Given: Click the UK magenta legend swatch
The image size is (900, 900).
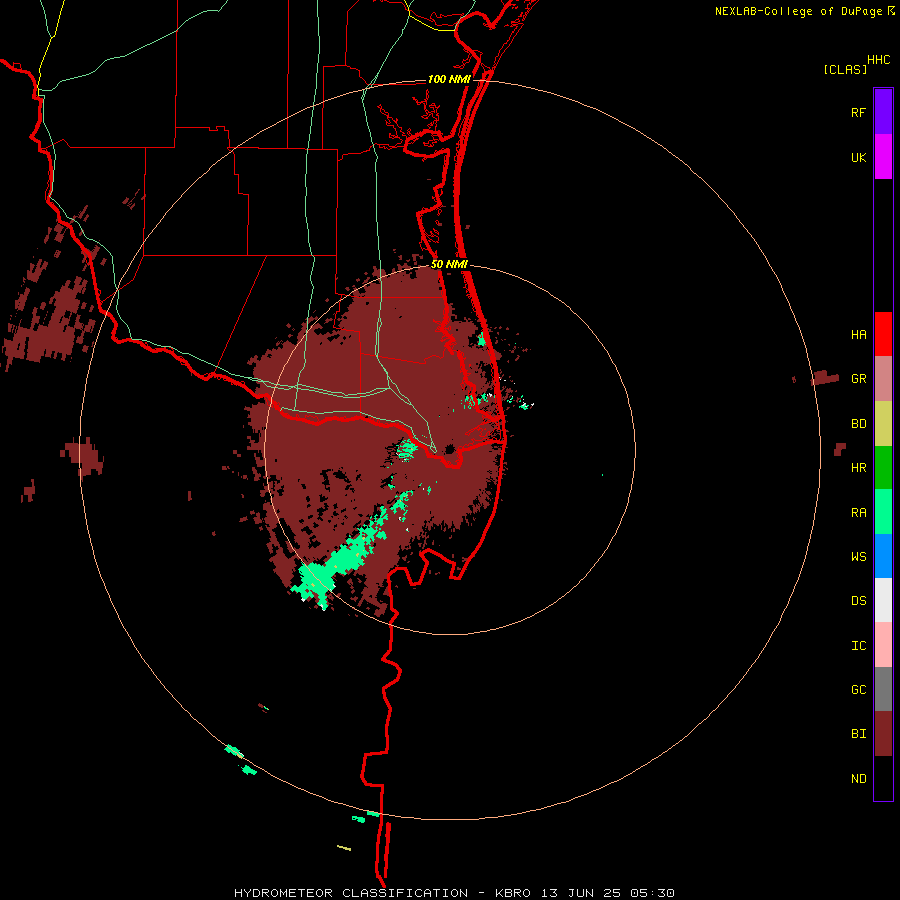Looking at the screenshot, I should pyautogui.click(x=883, y=157).
